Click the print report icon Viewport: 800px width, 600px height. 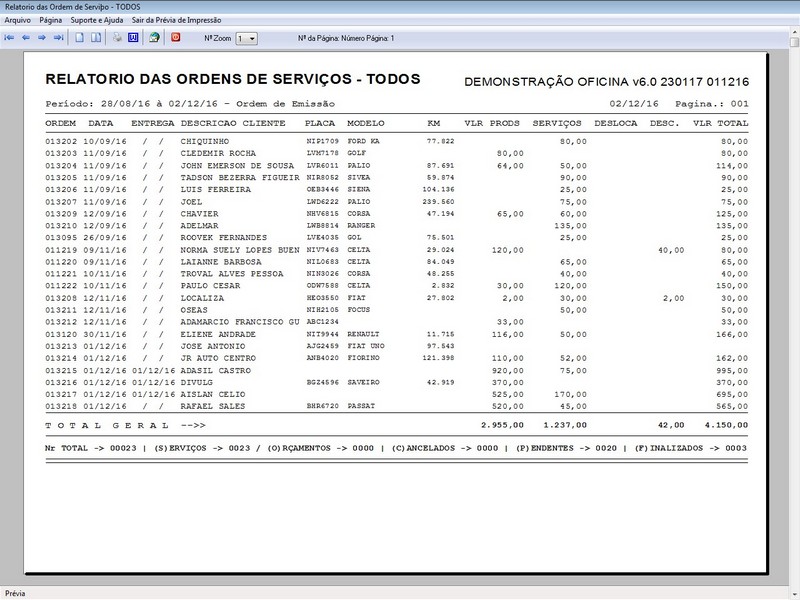(115, 38)
